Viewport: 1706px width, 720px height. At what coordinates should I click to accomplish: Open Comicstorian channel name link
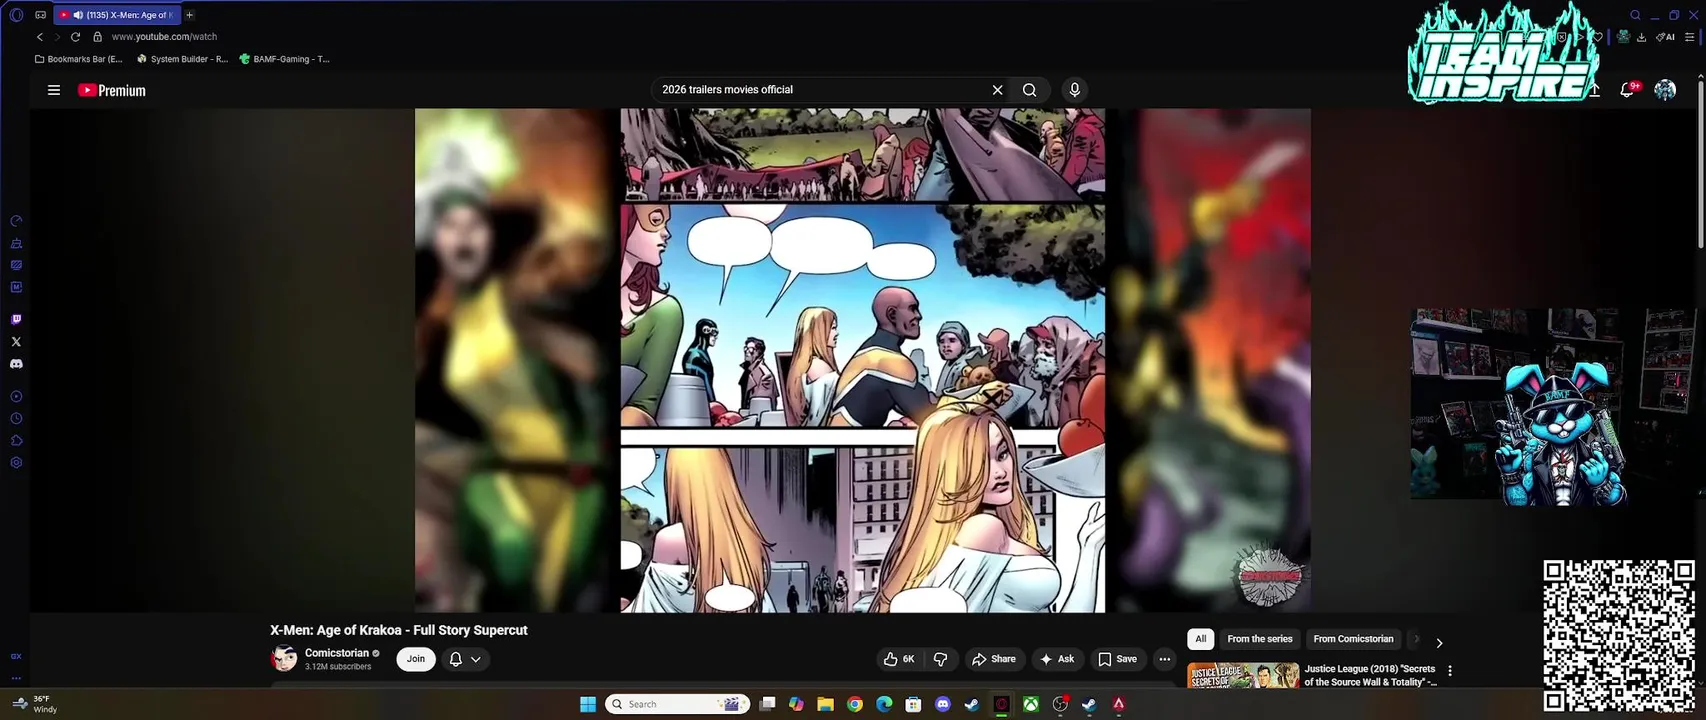click(x=337, y=653)
